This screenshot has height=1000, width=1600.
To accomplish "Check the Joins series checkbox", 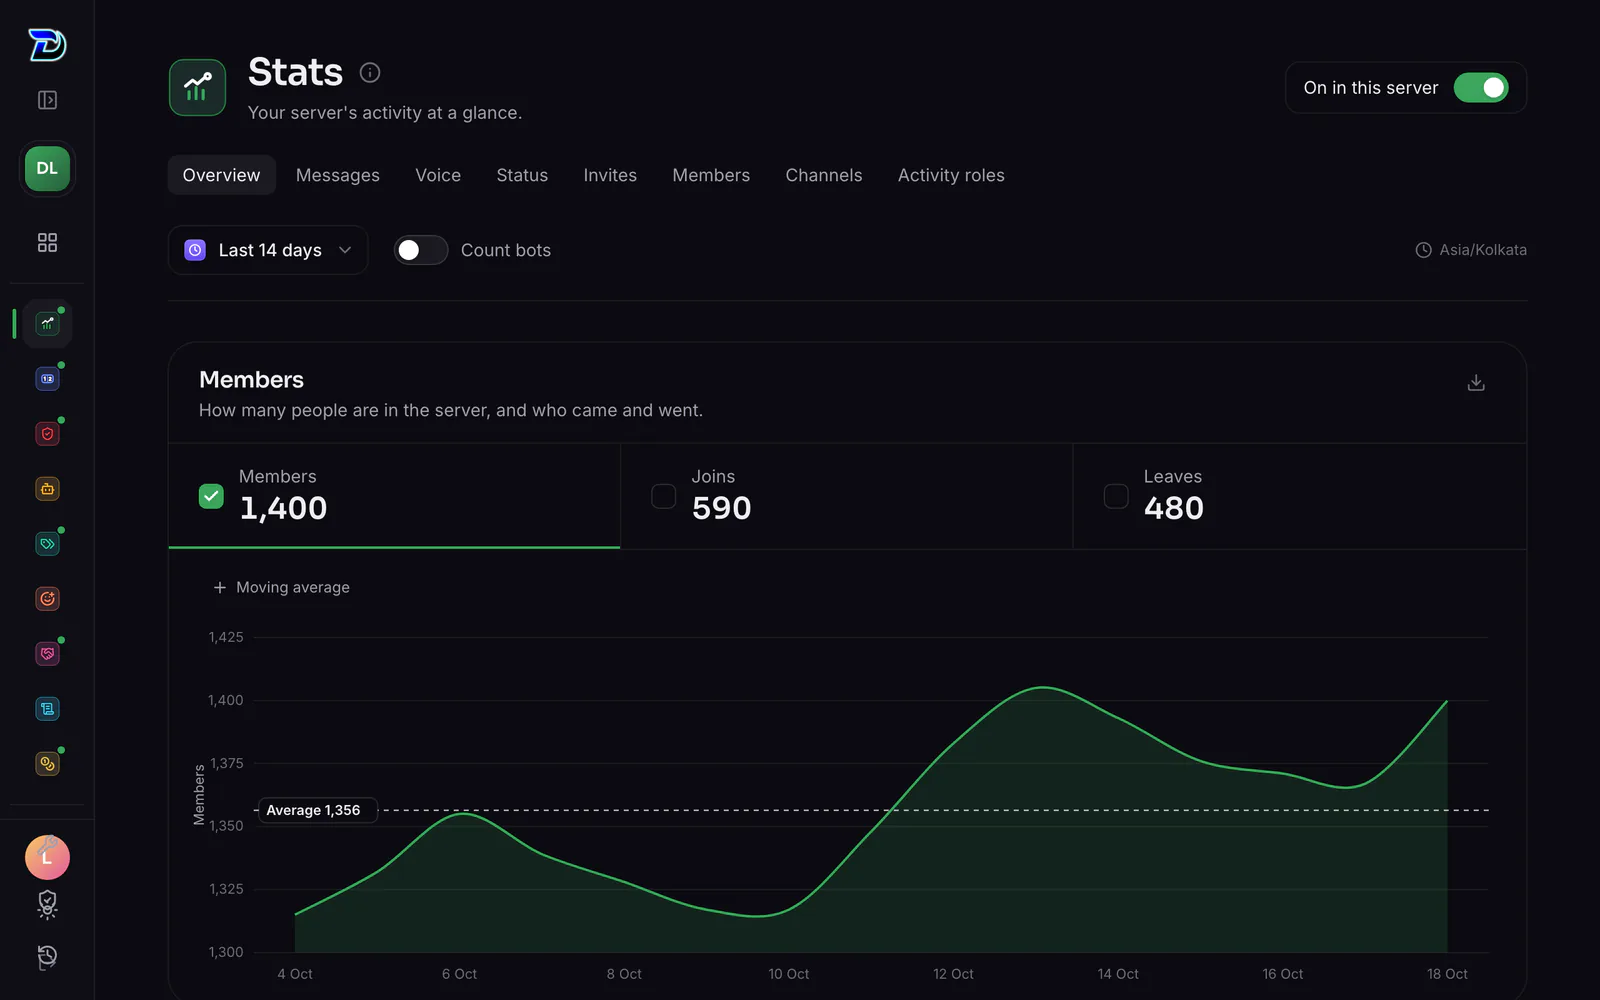I will [664, 496].
